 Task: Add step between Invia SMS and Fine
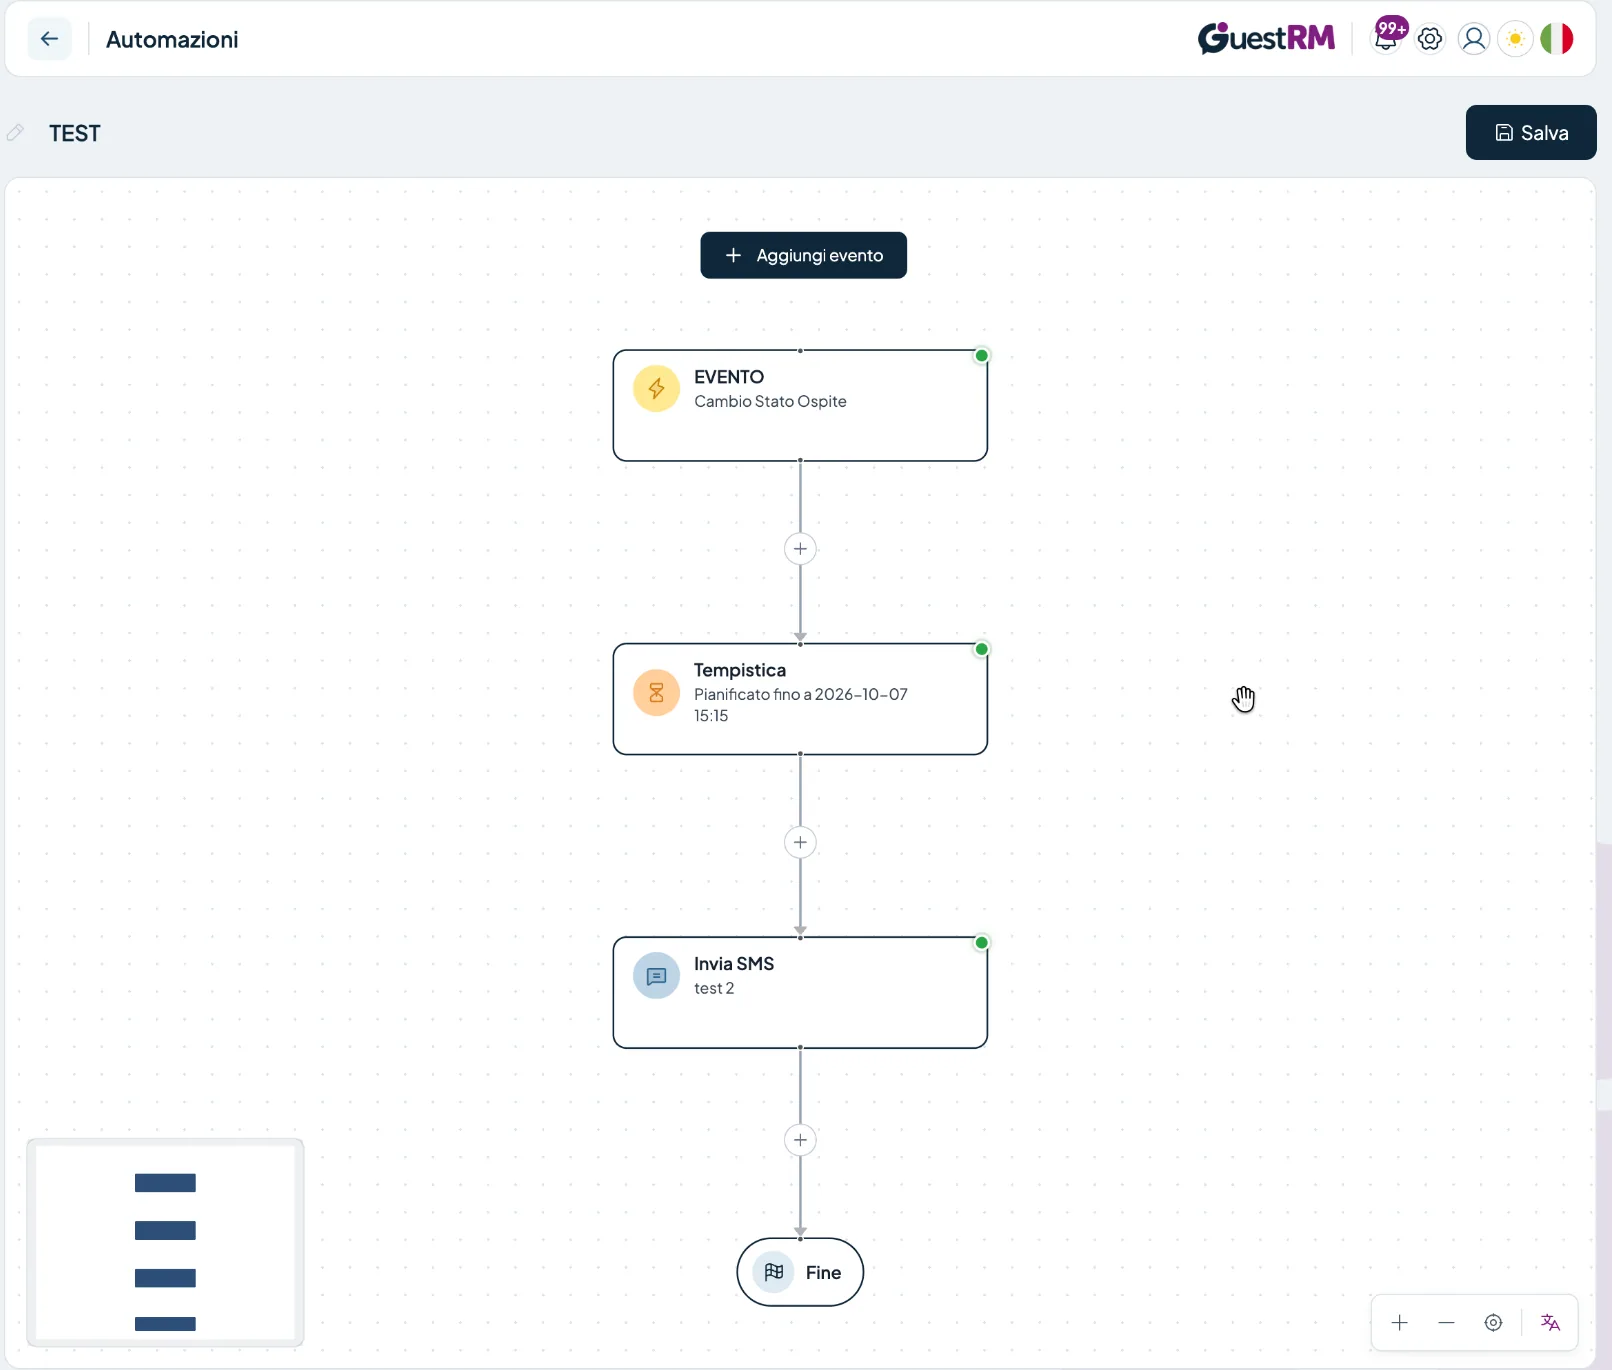click(x=800, y=1140)
